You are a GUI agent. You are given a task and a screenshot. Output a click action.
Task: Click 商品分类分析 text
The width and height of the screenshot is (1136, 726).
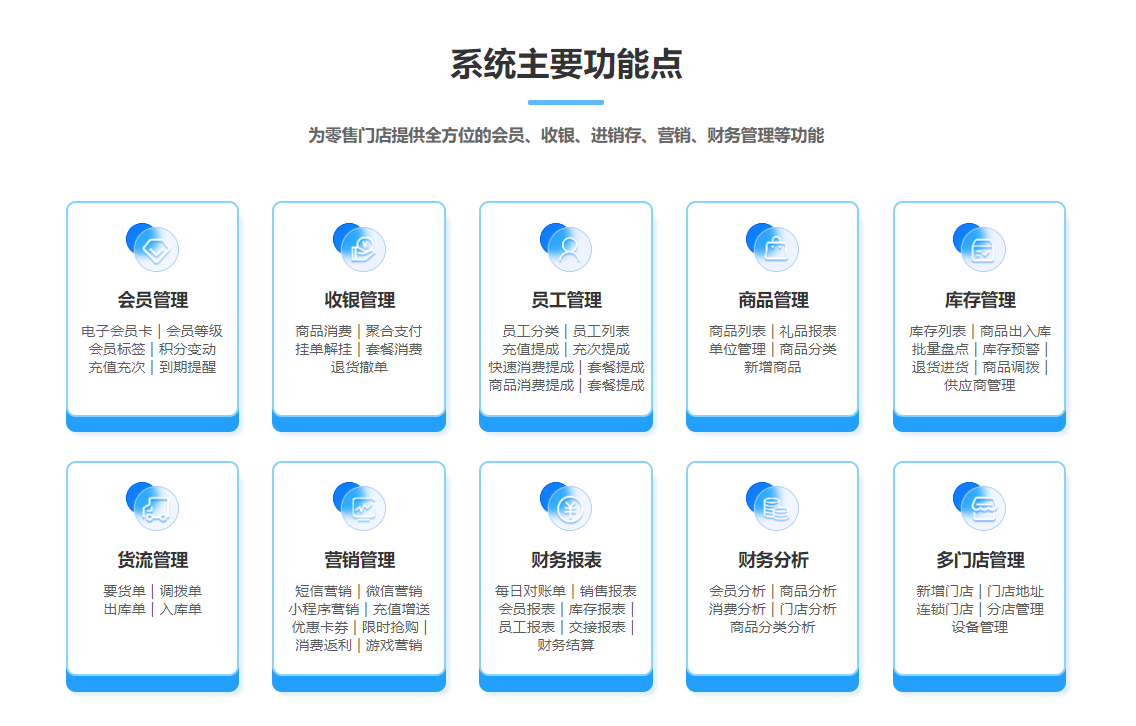point(772,627)
